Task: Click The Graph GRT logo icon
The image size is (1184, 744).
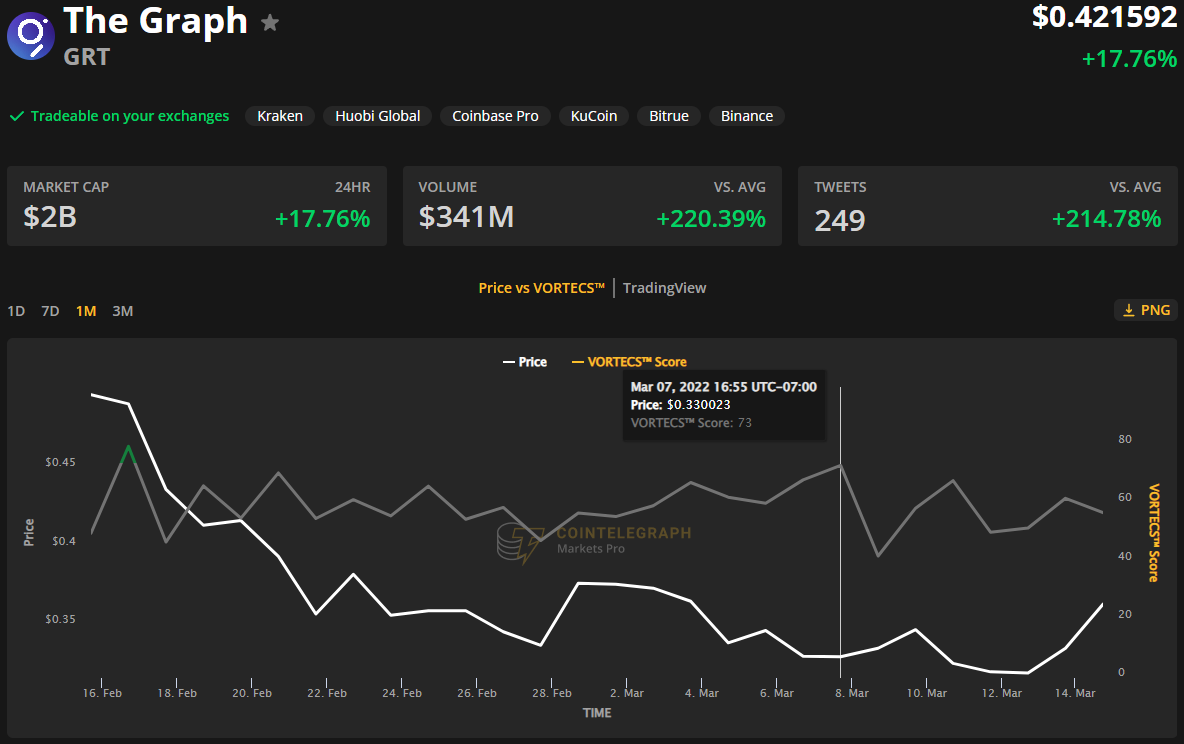Action: click(30, 36)
